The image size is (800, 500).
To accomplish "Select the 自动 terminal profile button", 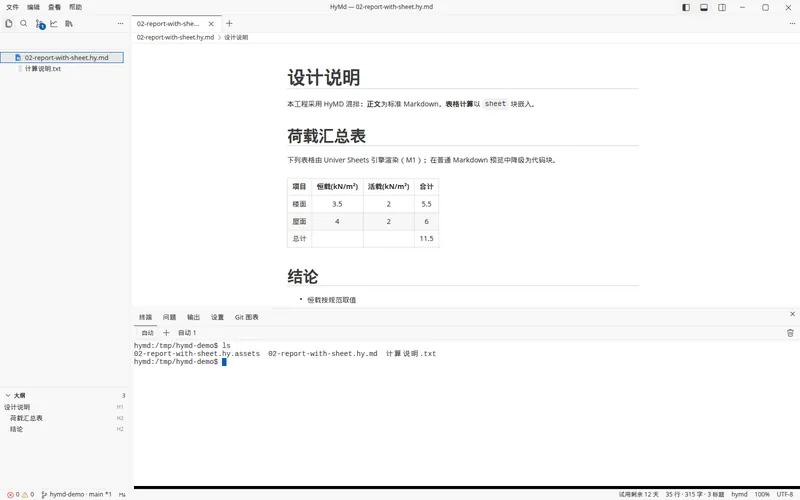I will click(147, 333).
